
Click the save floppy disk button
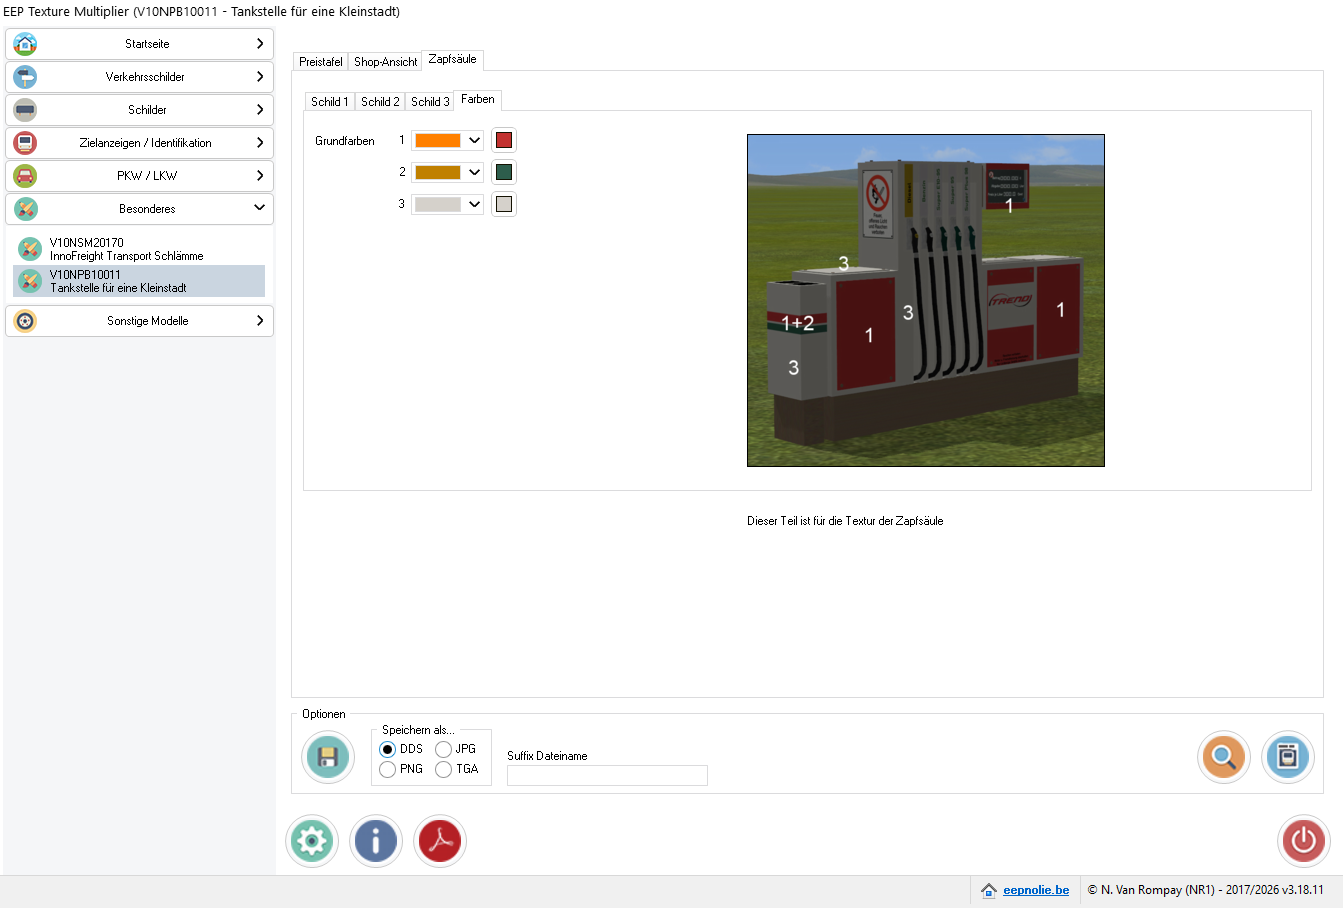pyautogui.click(x=328, y=757)
